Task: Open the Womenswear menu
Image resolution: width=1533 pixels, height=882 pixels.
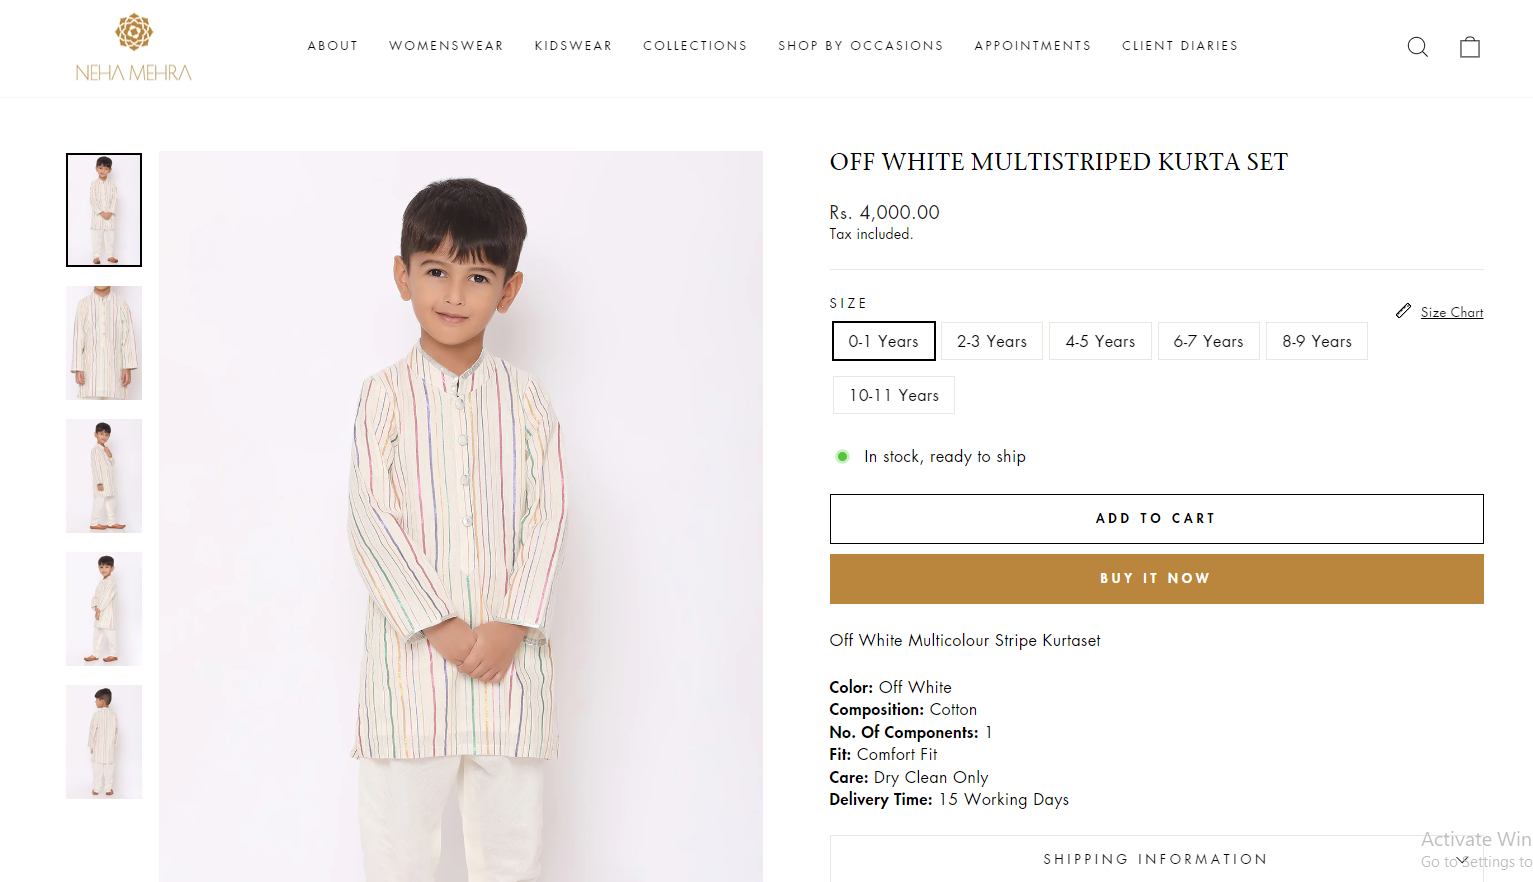Action: 446,46
